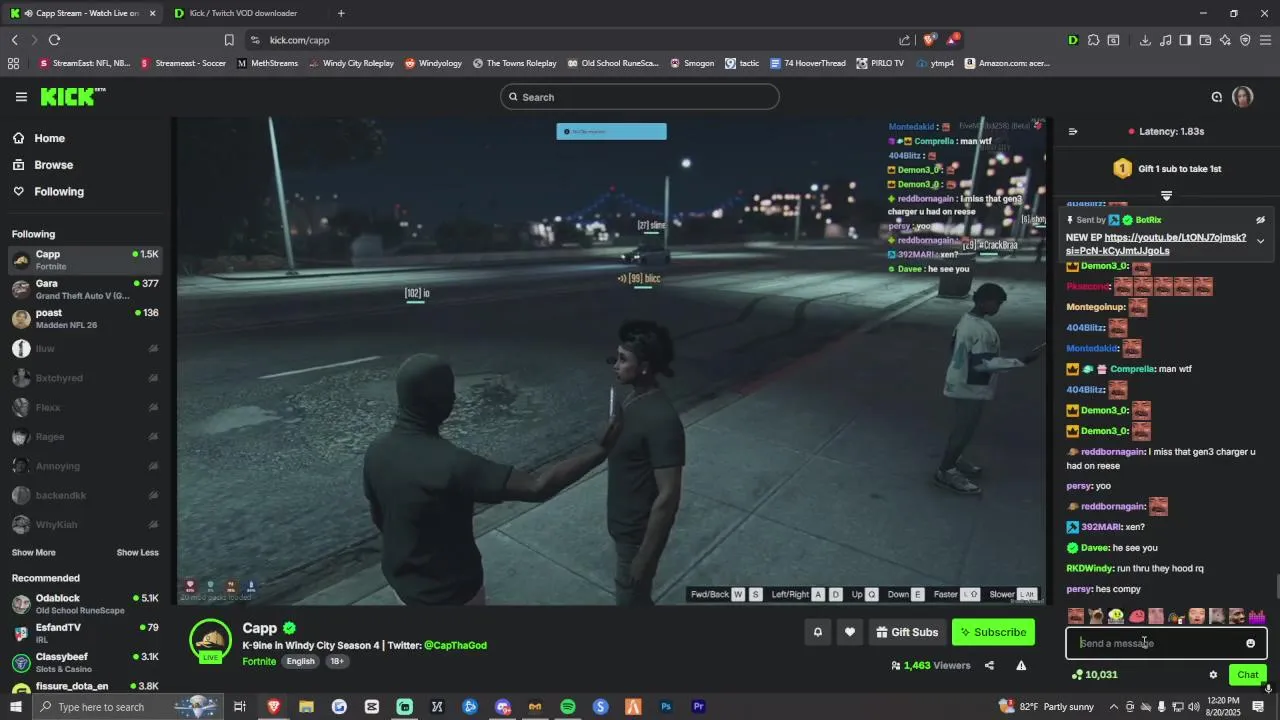Open the green D downloader extension
This screenshot has width=1280, height=720.
pos(1073,40)
